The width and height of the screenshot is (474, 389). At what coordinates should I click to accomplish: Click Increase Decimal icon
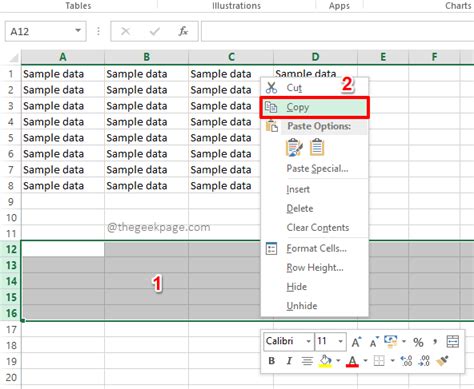tap(406, 361)
